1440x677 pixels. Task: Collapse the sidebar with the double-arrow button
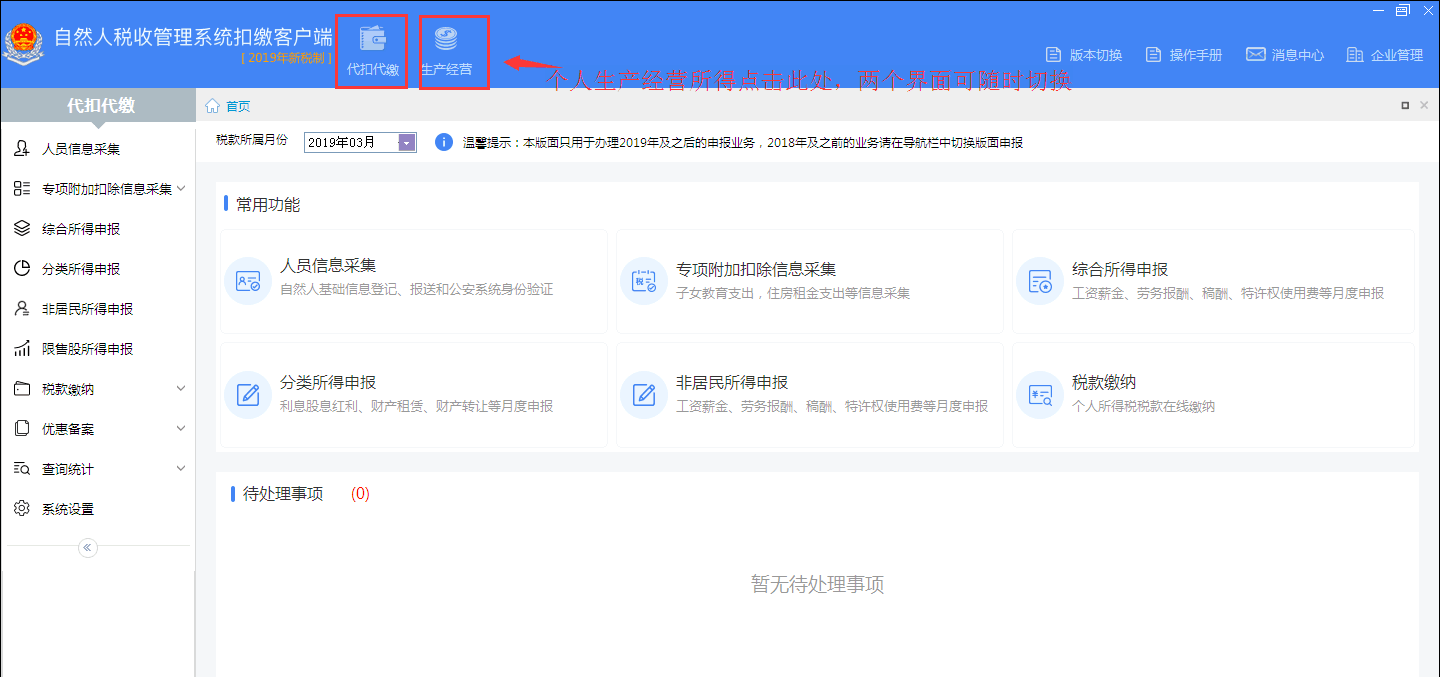click(88, 547)
